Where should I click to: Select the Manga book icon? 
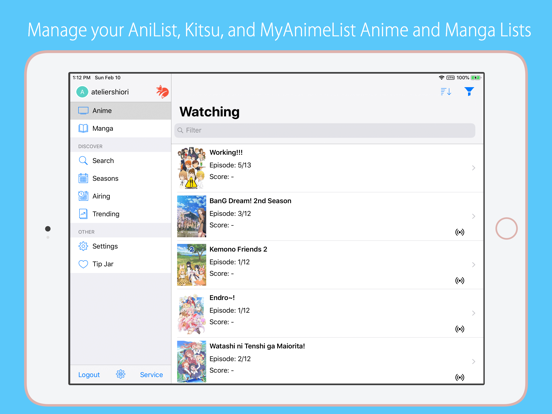[83, 128]
